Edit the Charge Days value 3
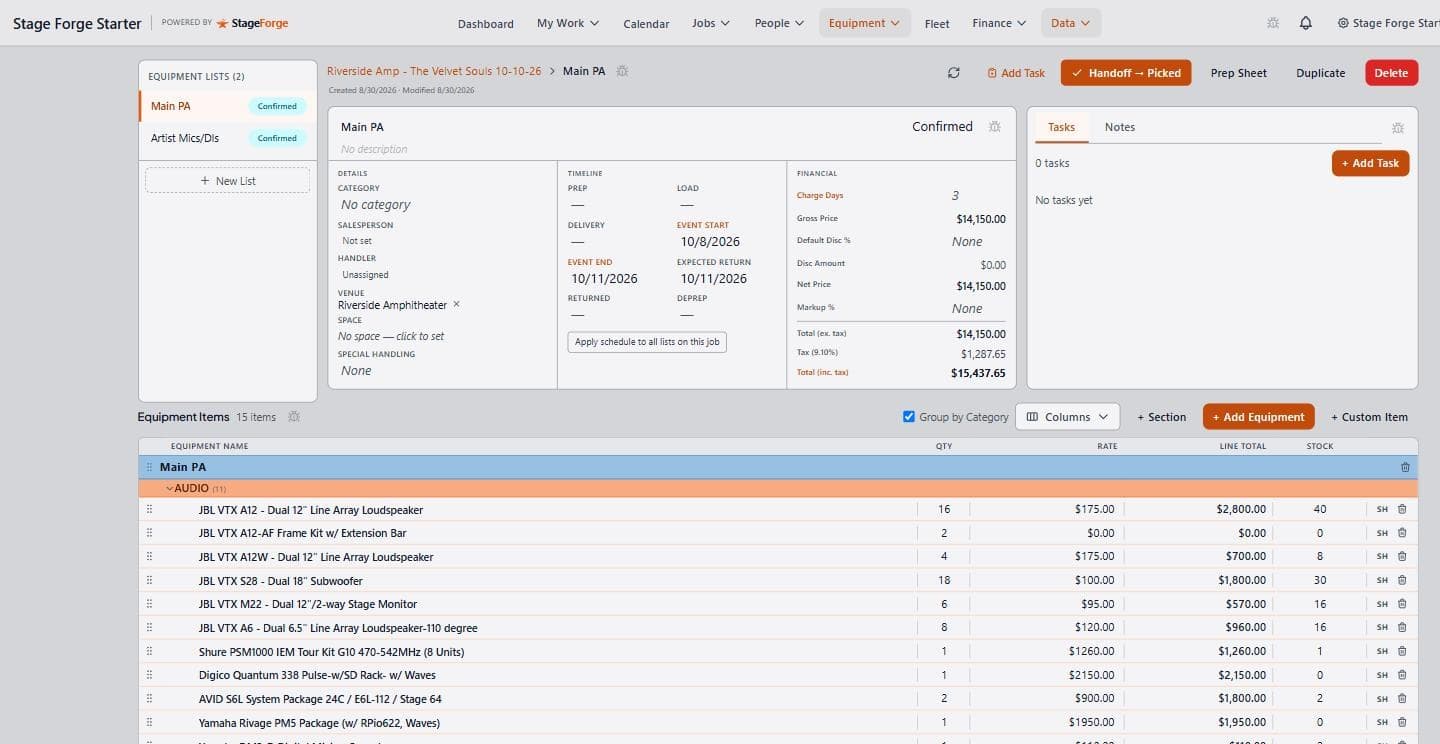 point(955,196)
